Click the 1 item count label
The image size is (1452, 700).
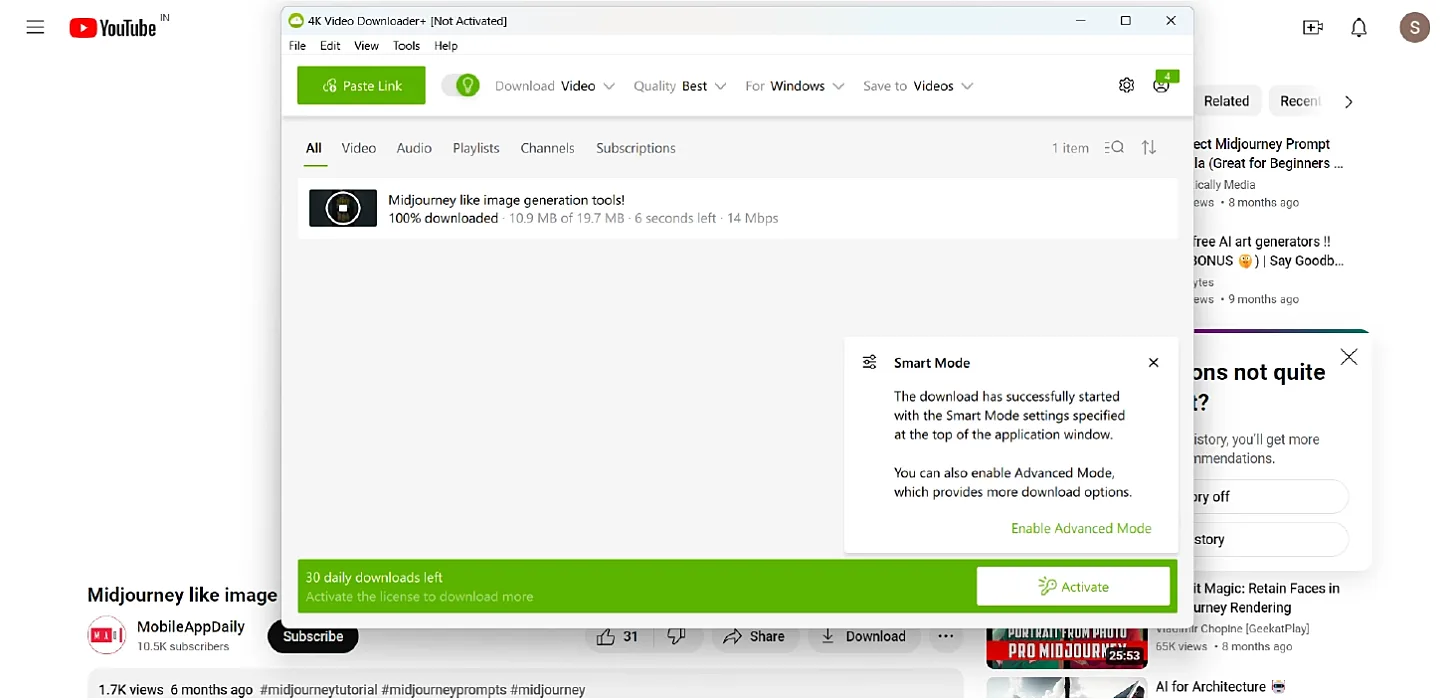(x=1070, y=148)
